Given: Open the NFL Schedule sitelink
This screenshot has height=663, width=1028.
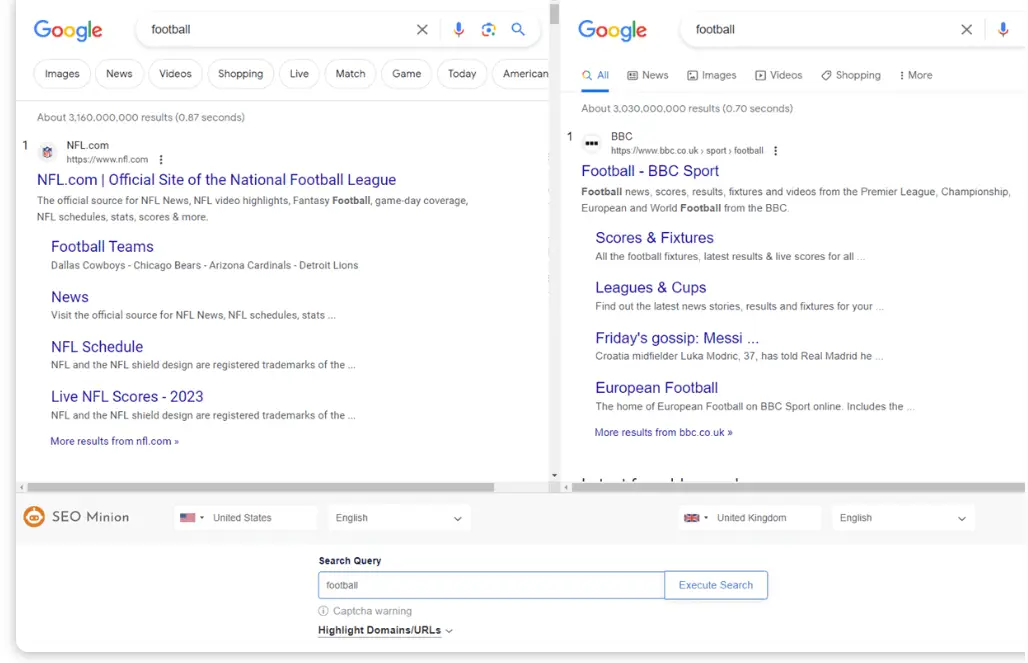Looking at the screenshot, I should 97,347.
